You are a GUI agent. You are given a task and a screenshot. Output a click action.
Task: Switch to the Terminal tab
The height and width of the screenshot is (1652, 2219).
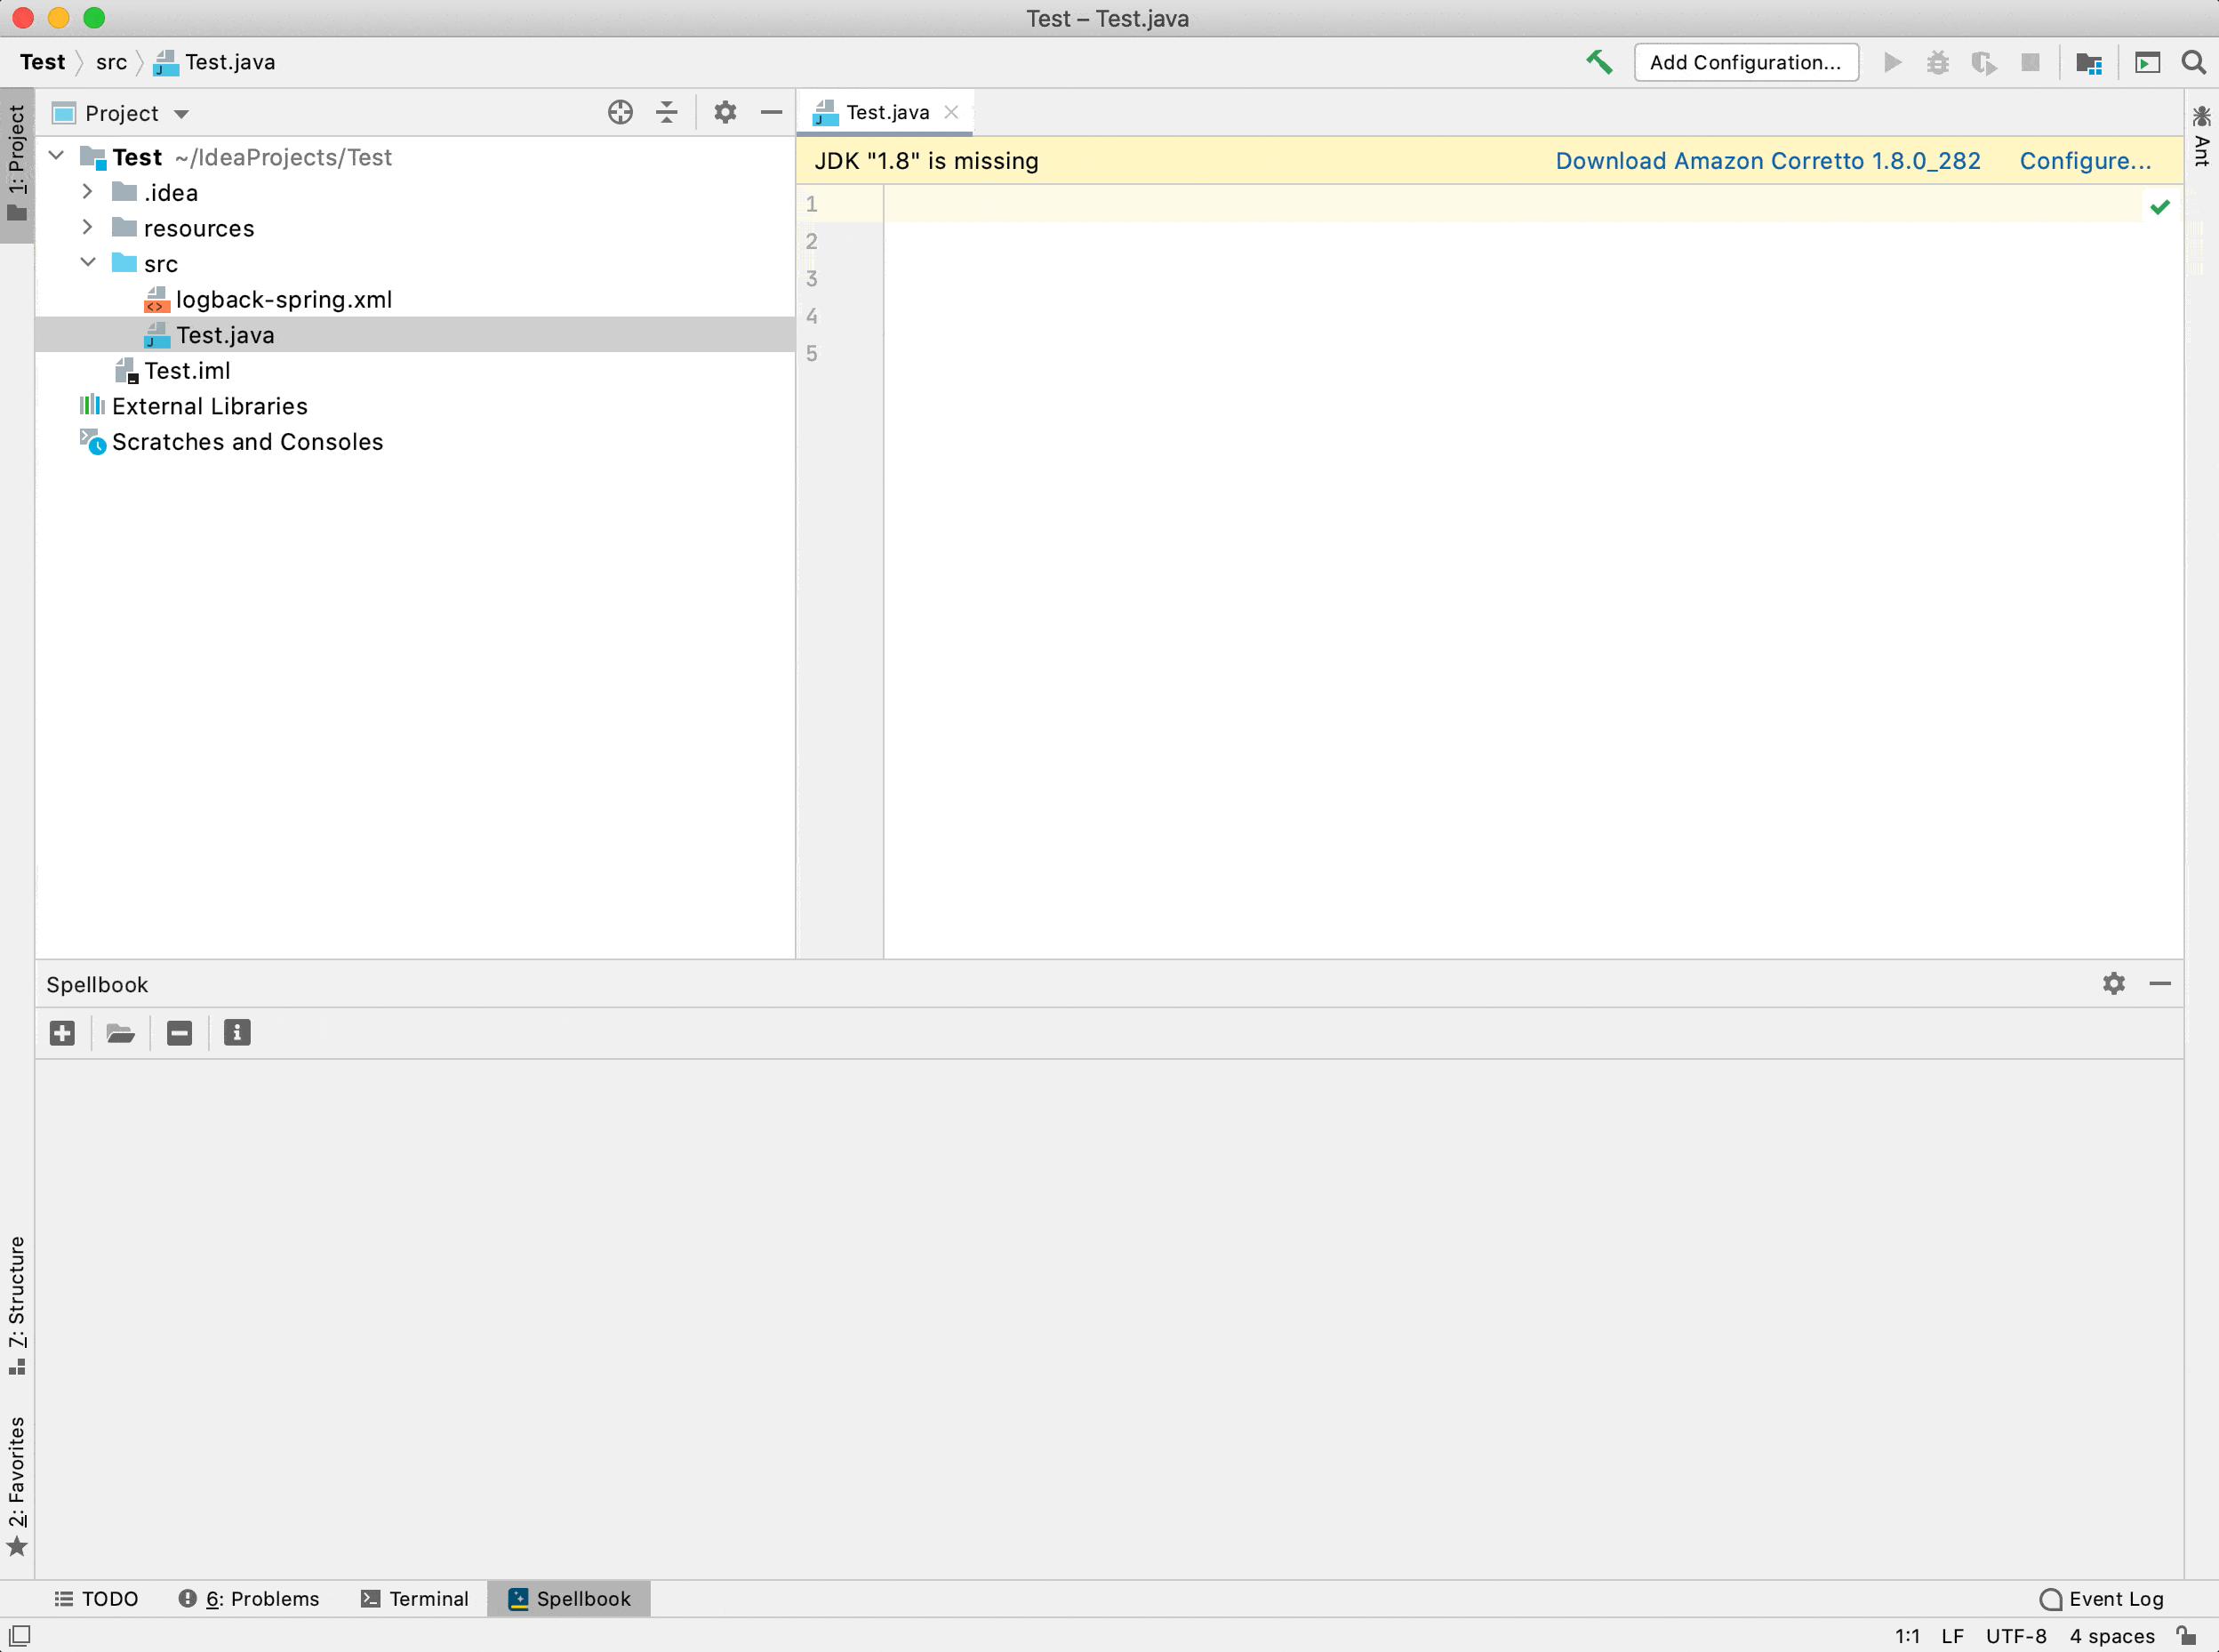(414, 1598)
